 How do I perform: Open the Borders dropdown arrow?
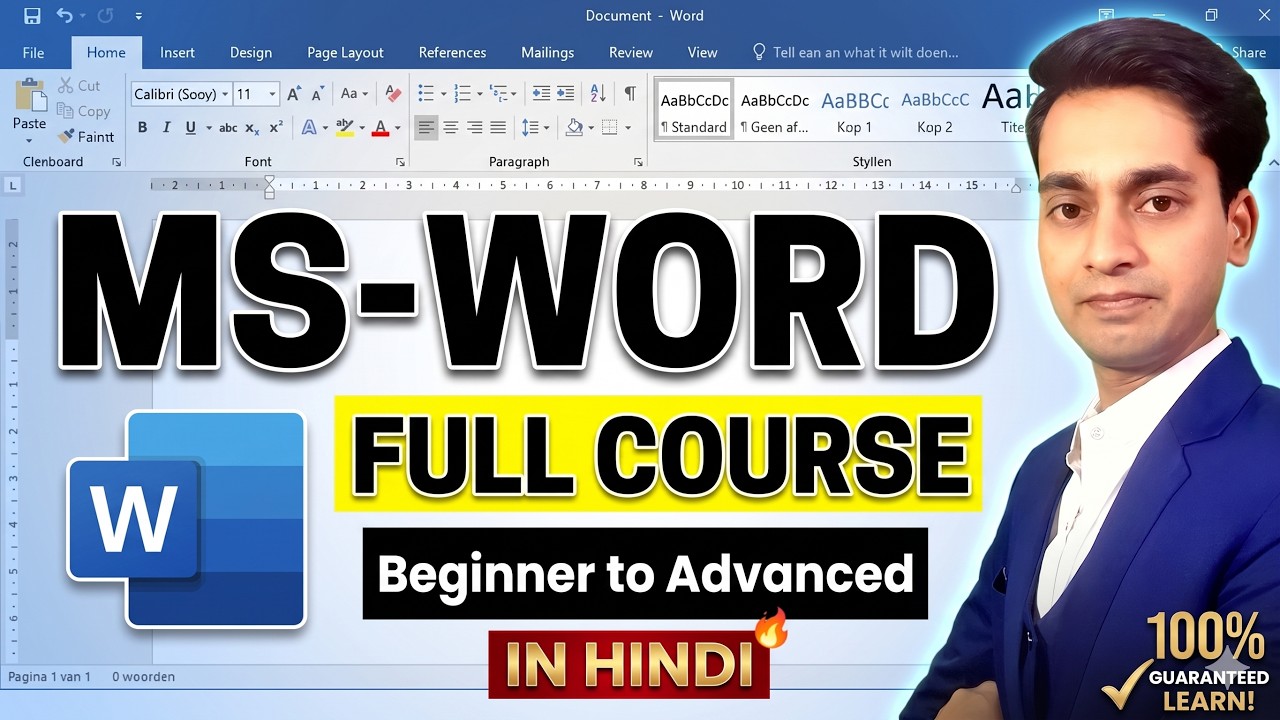point(627,128)
